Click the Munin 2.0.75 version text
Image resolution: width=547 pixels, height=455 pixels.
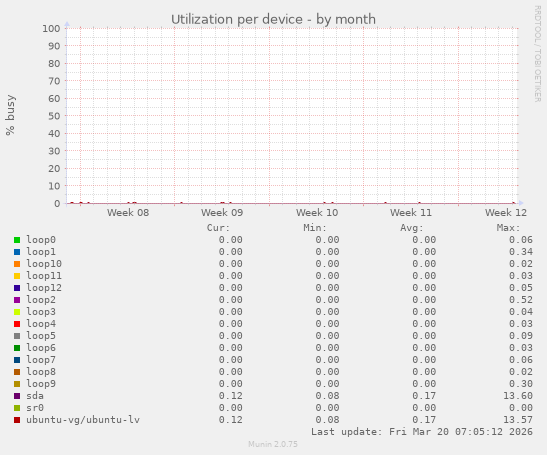[x=273, y=444]
